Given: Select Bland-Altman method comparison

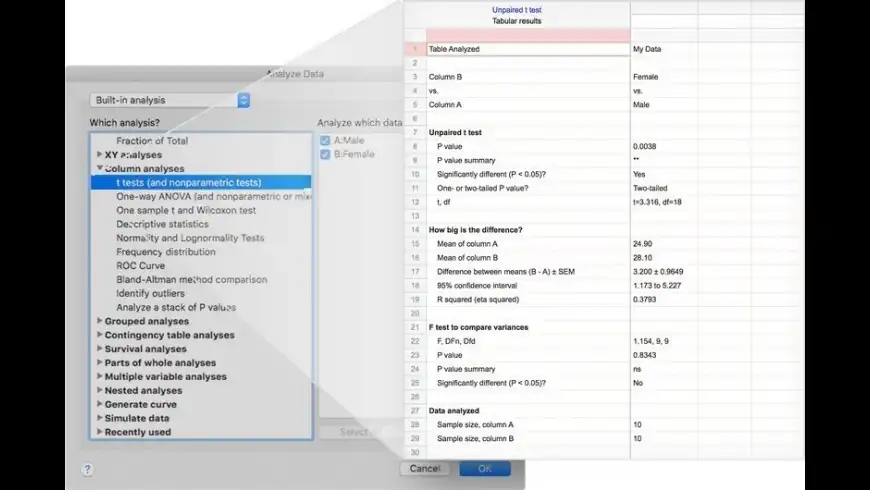Looking at the screenshot, I should pyautogui.click(x=191, y=280).
